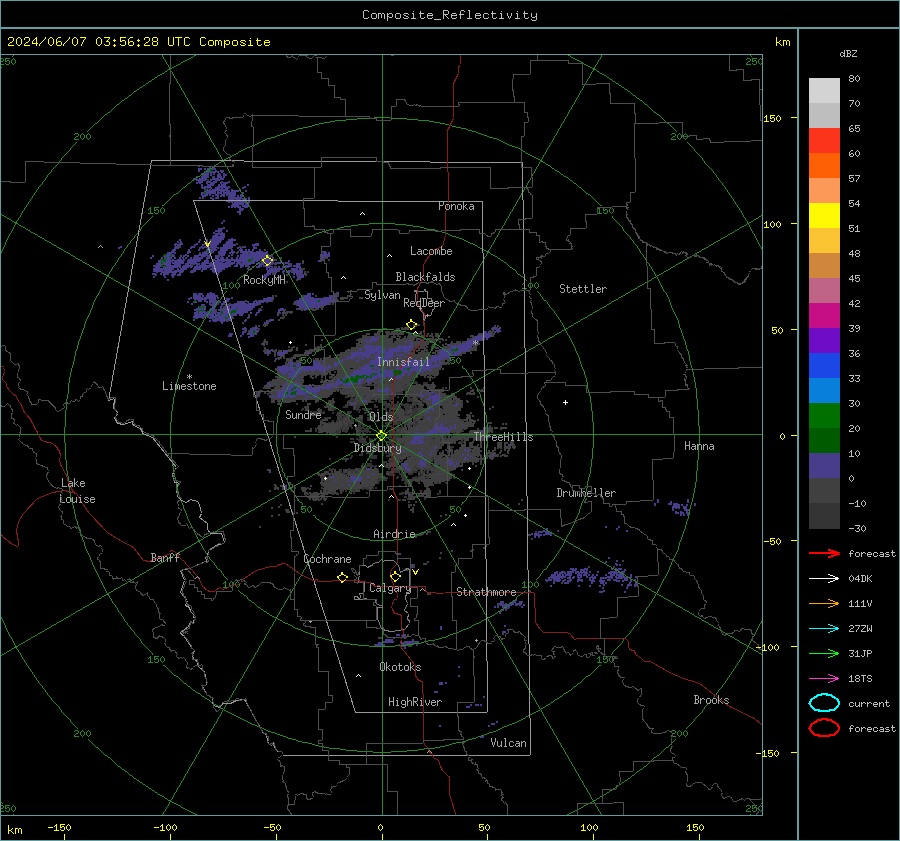Image resolution: width=900 pixels, height=841 pixels.
Task: Select the orange 111V arrow legend icon
Action: (x=824, y=603)
